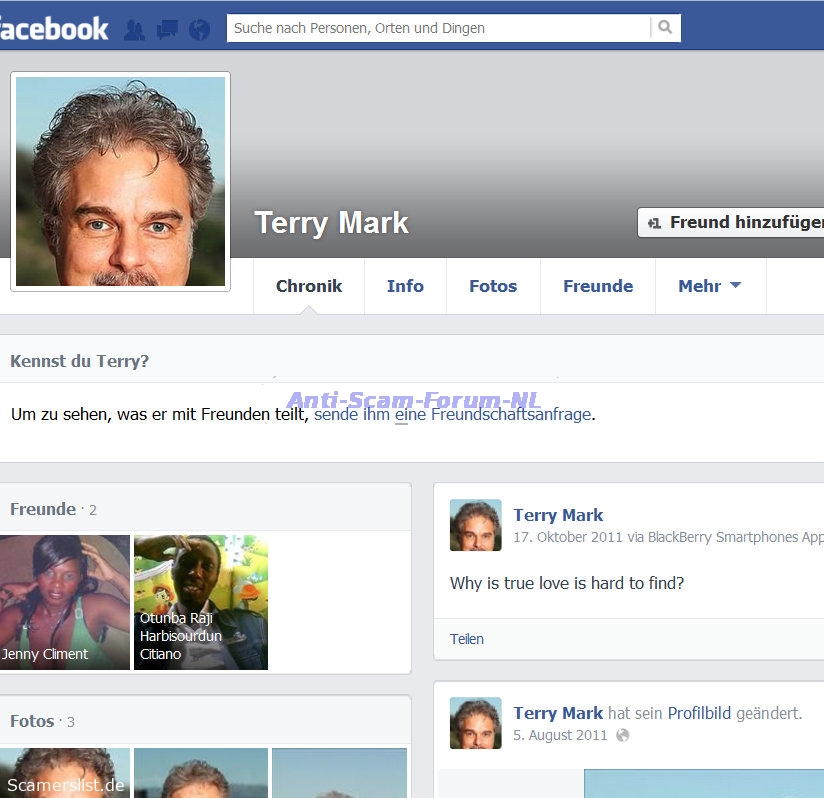The height and width of the screenshot is (798, 824).
Task: Open the notifications globe icon
Action: (200, 30)
